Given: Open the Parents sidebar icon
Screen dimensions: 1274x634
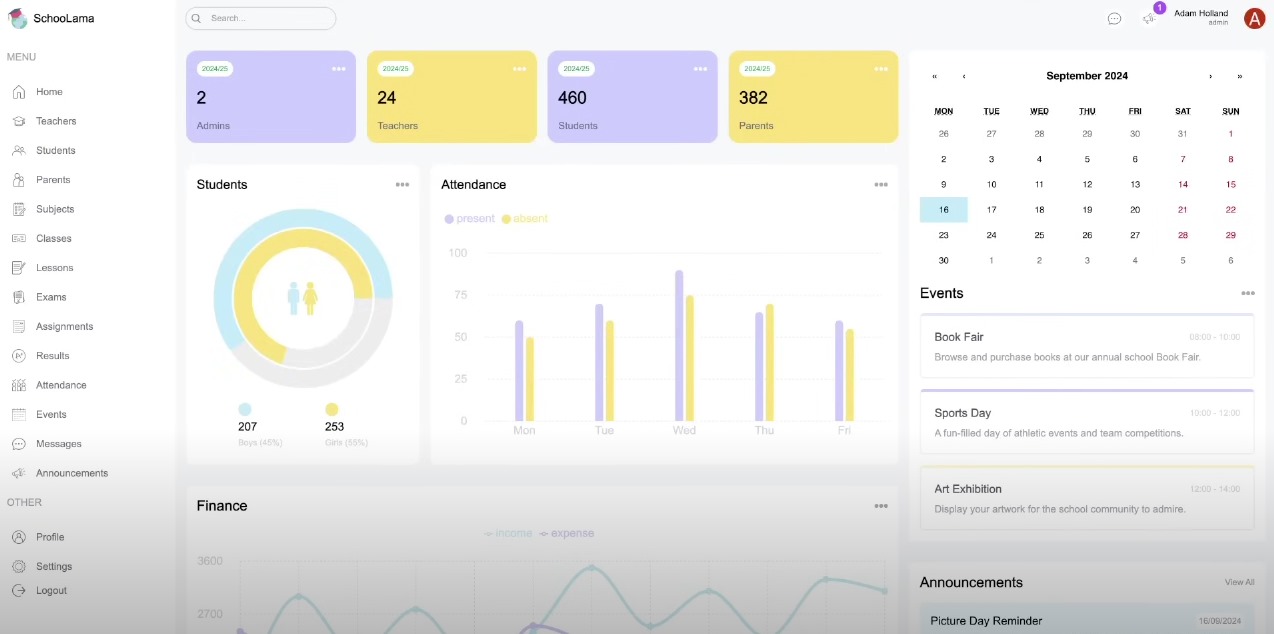Looking at the screenshot, I should point(18,180).
